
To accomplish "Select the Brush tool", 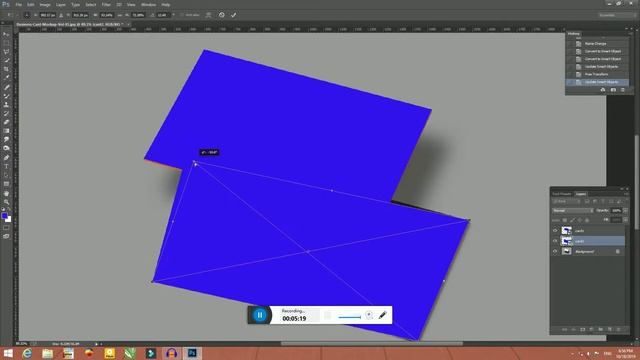I will coord(6,96).
